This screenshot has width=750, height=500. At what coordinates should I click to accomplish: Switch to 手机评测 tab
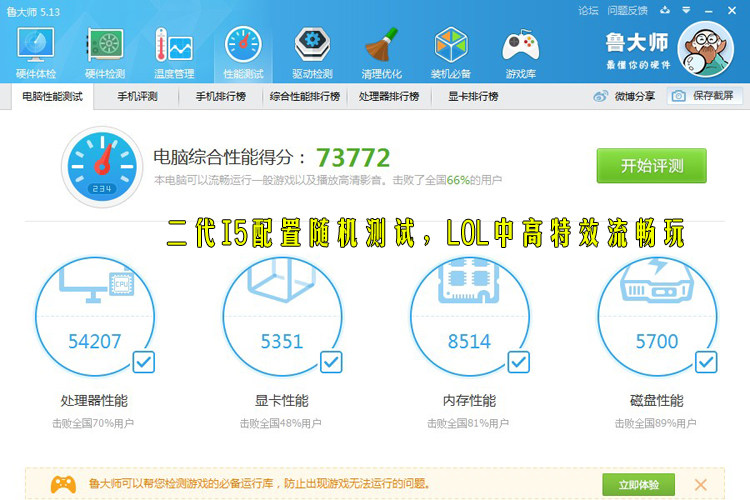coord(137,97)
